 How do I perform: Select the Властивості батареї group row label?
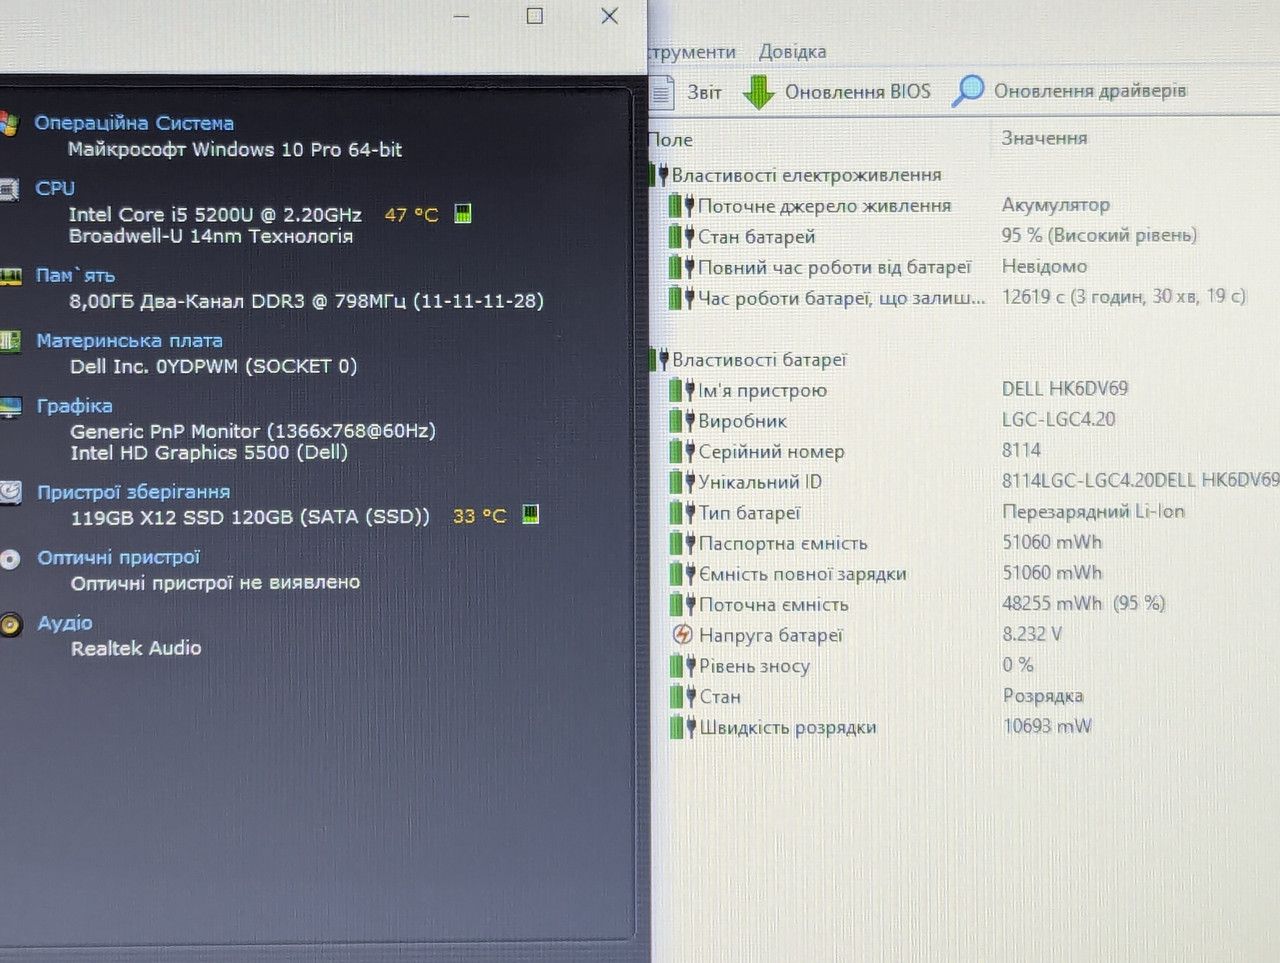(x=759, y=360)
